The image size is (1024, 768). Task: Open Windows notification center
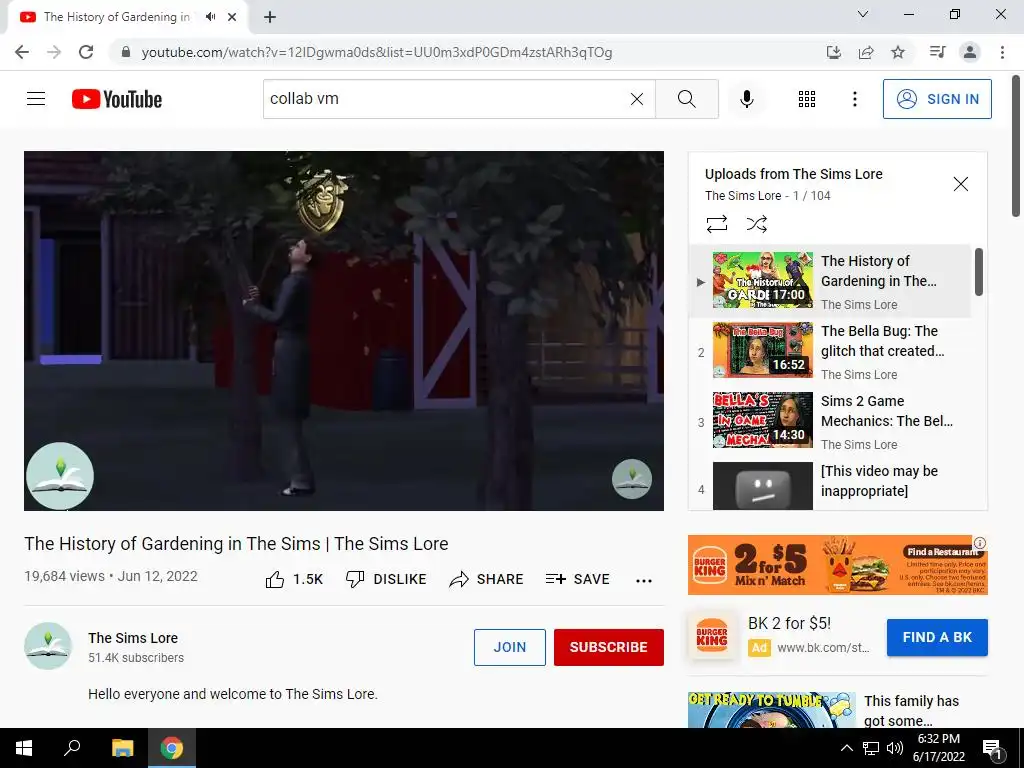992,749
